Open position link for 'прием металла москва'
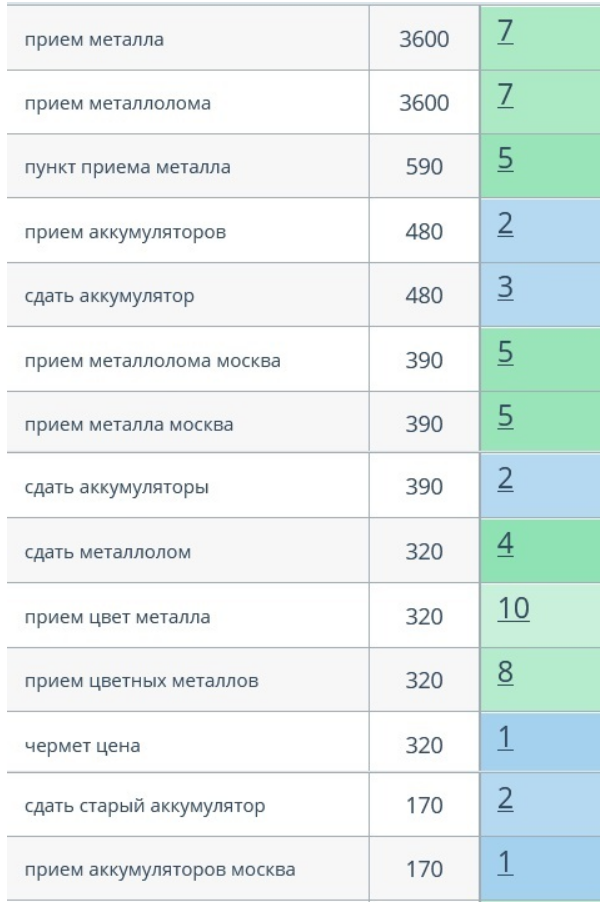 pyautogui.click(x=506, y=417)
